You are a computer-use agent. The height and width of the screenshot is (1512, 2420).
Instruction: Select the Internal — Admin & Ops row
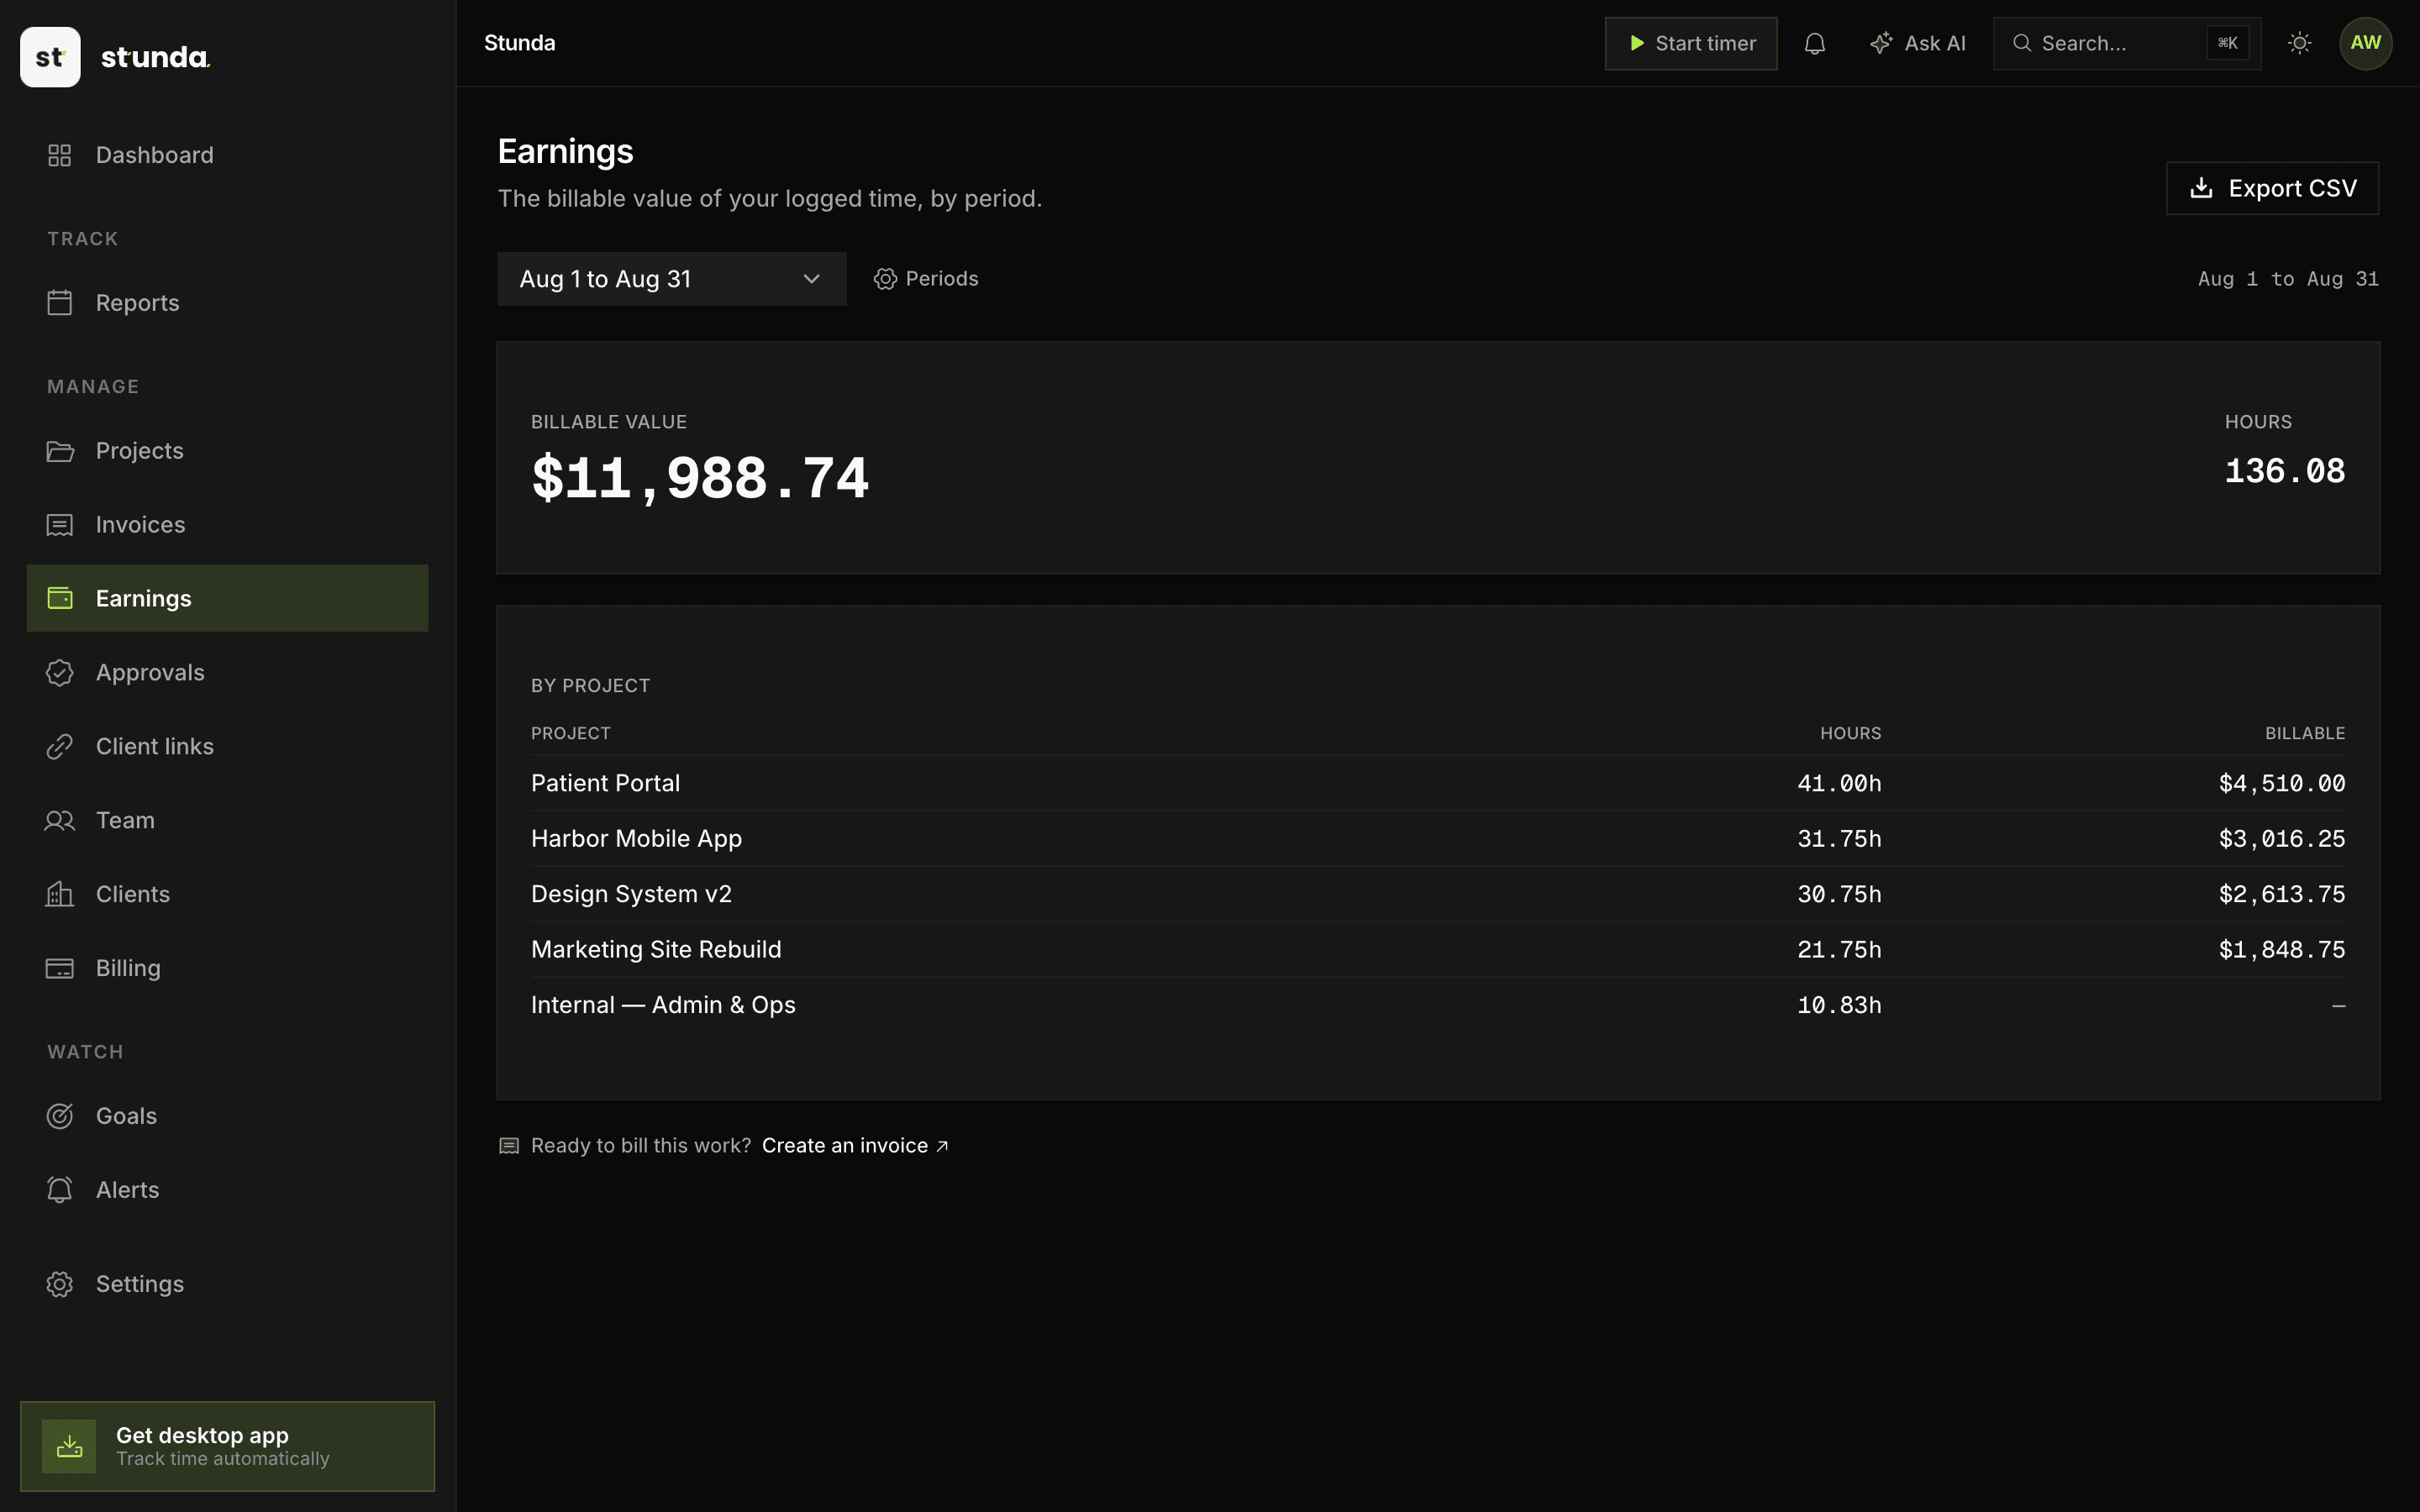pyautogui.click(x=1438, y=1005)
